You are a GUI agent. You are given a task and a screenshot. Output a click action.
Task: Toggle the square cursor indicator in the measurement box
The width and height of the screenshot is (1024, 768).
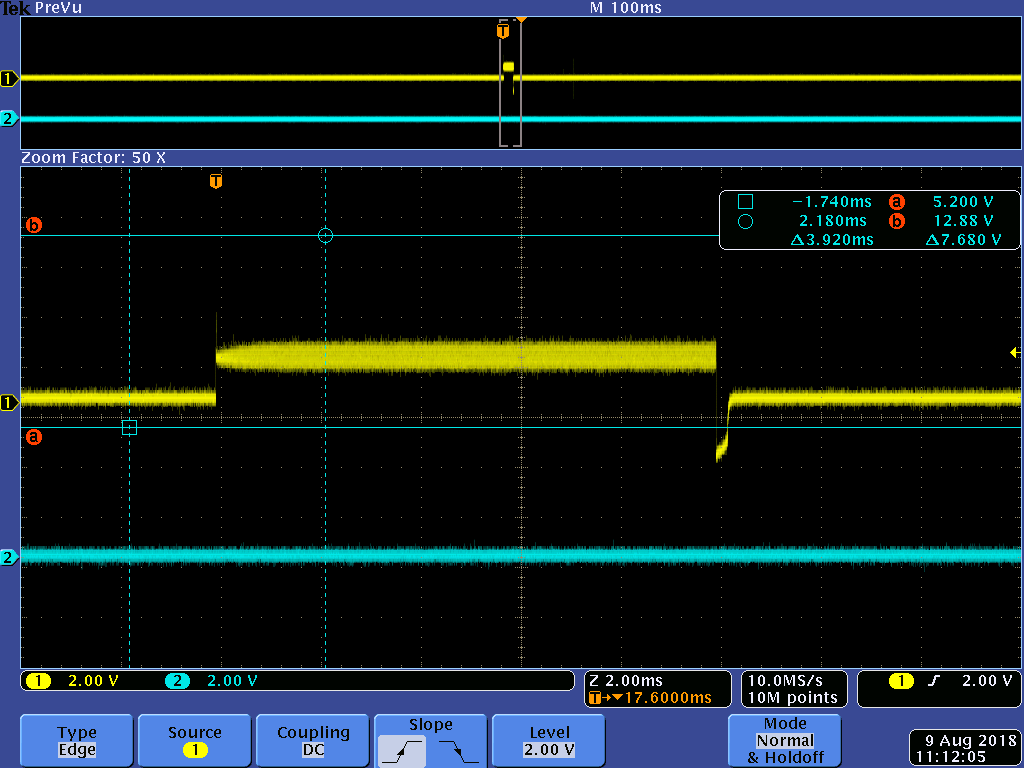pyautogui.click(x=744, y=201)
